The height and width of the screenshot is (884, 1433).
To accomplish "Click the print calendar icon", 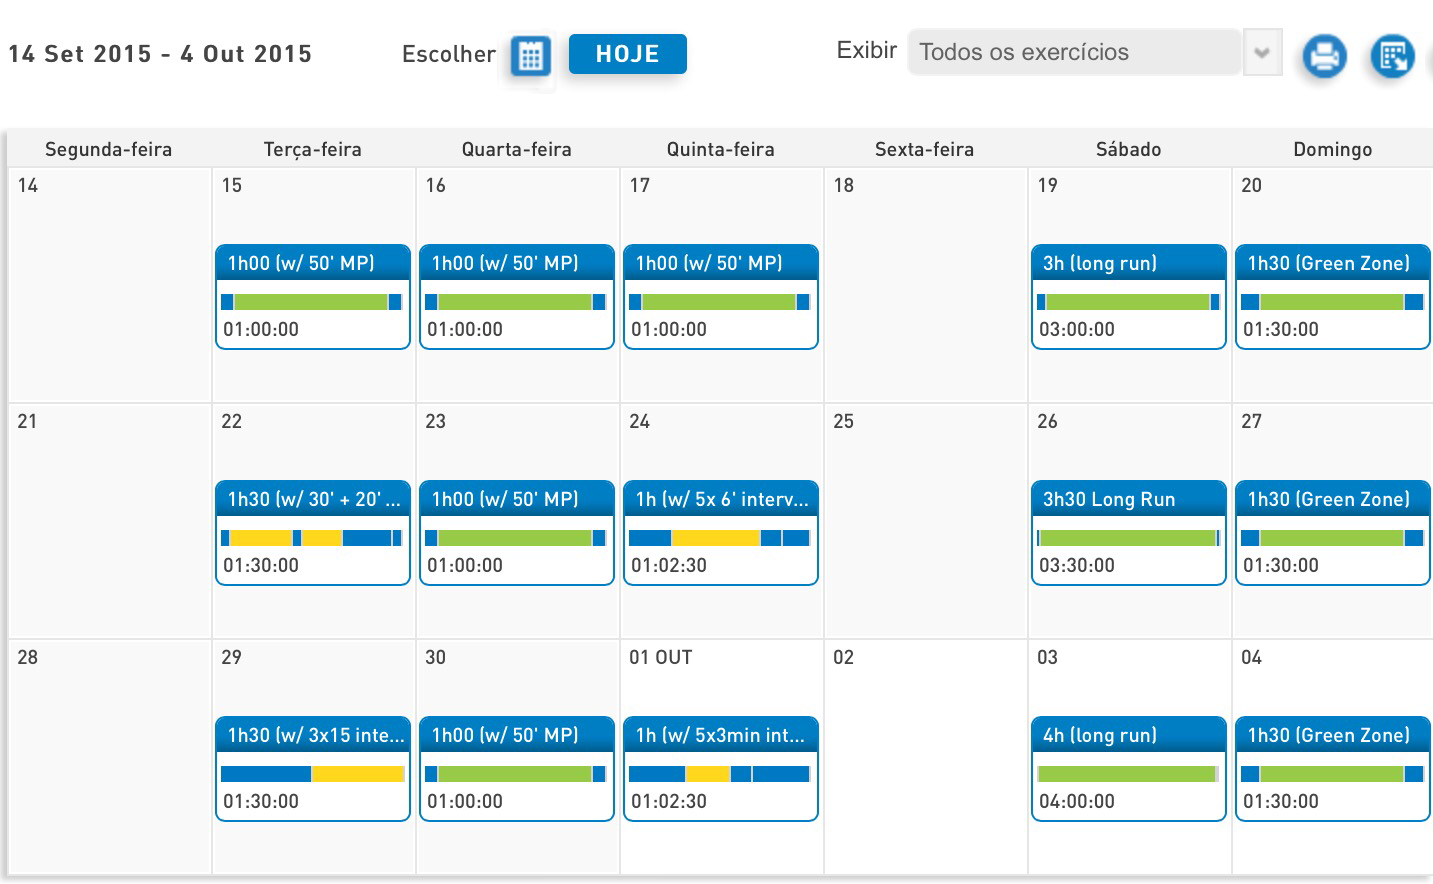I will coord(1324,56).
